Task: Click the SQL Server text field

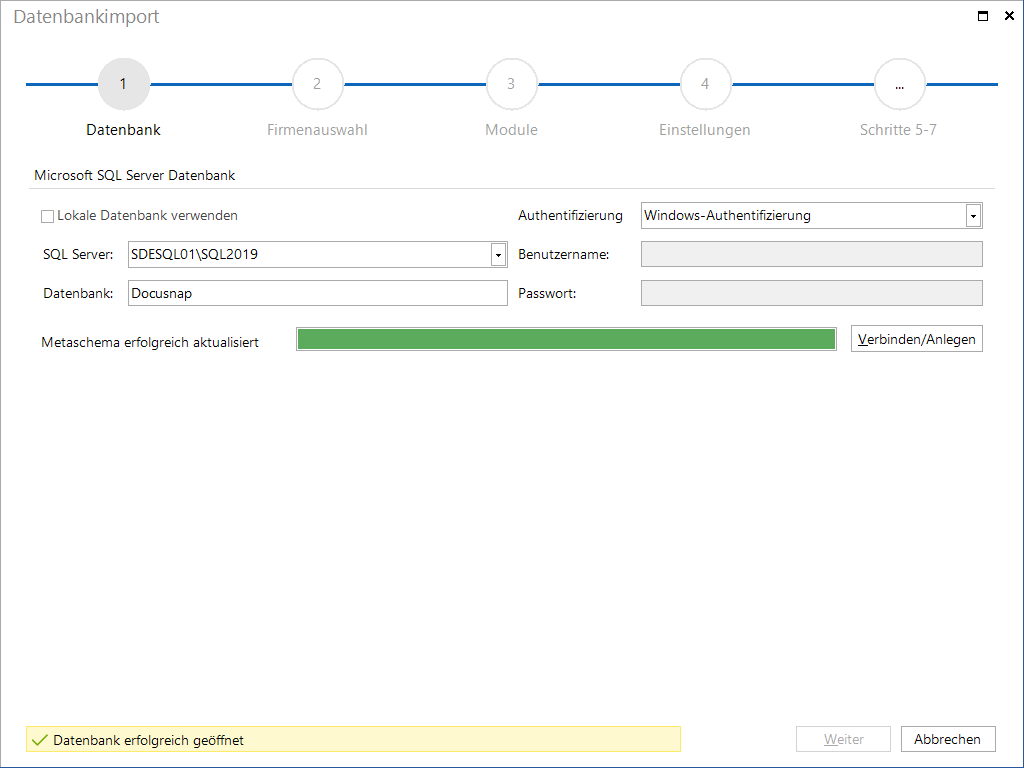Action: [x=310, y=255]
